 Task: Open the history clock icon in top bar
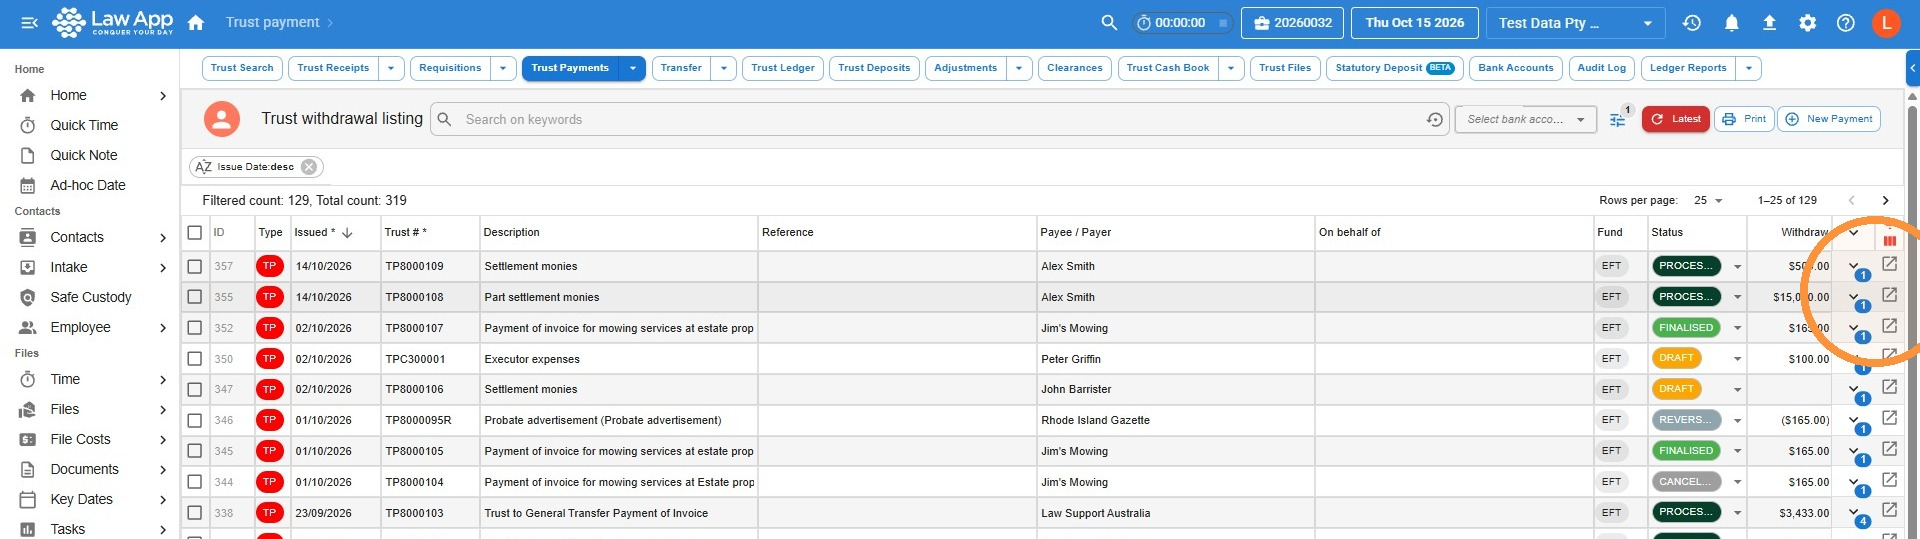[1692, 23]
